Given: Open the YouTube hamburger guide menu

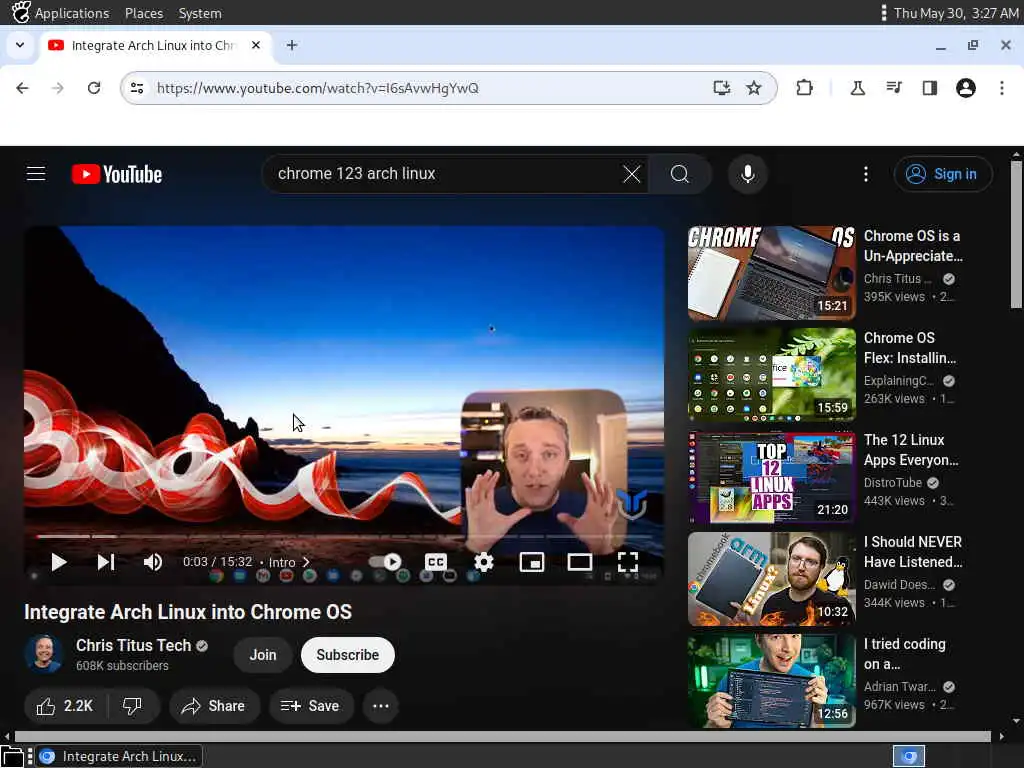Looking at the screenshot, I should pos(36,174).
